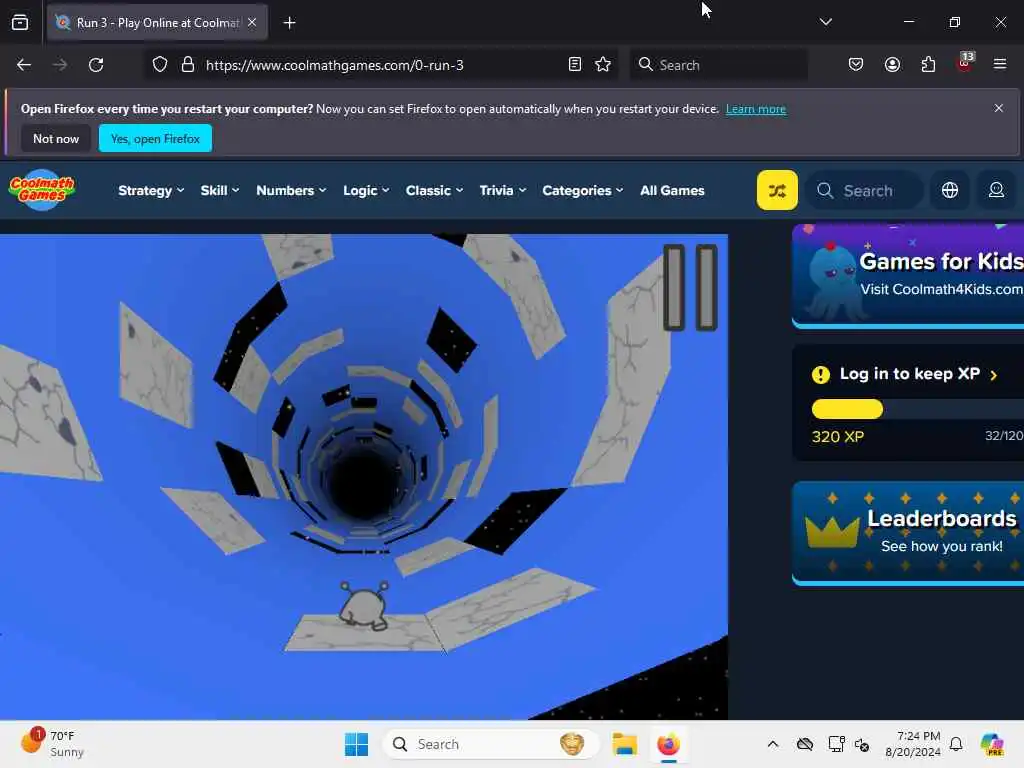Open the extensions puzzle icon
The image size is (1024, 768).
(x=928, y=65)
